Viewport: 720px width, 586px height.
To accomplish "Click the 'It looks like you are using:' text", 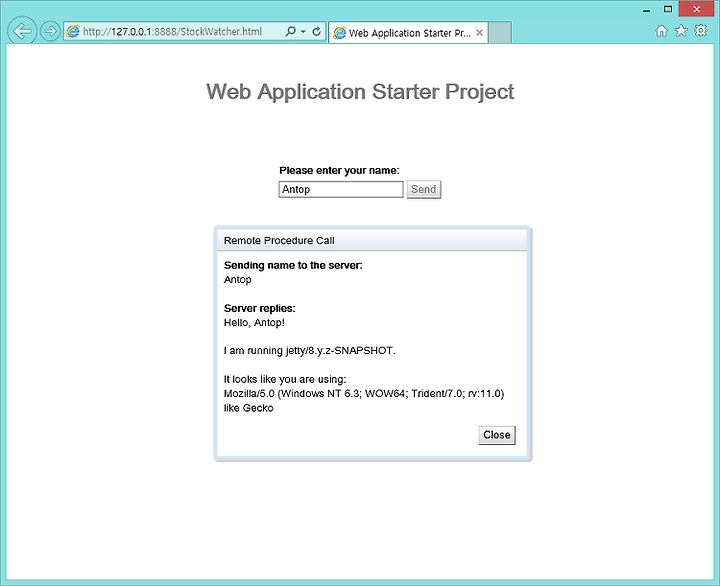I will click(285, 379).
